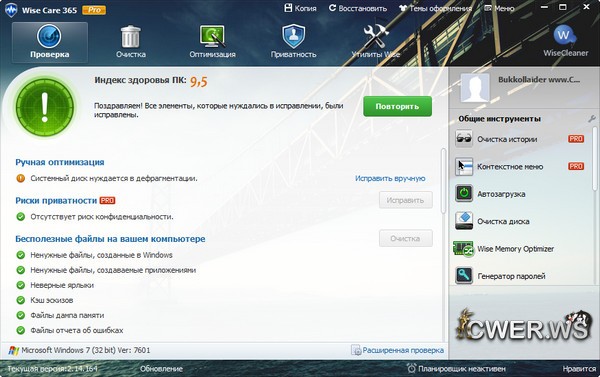Open Расширенная проверка link

398,350
